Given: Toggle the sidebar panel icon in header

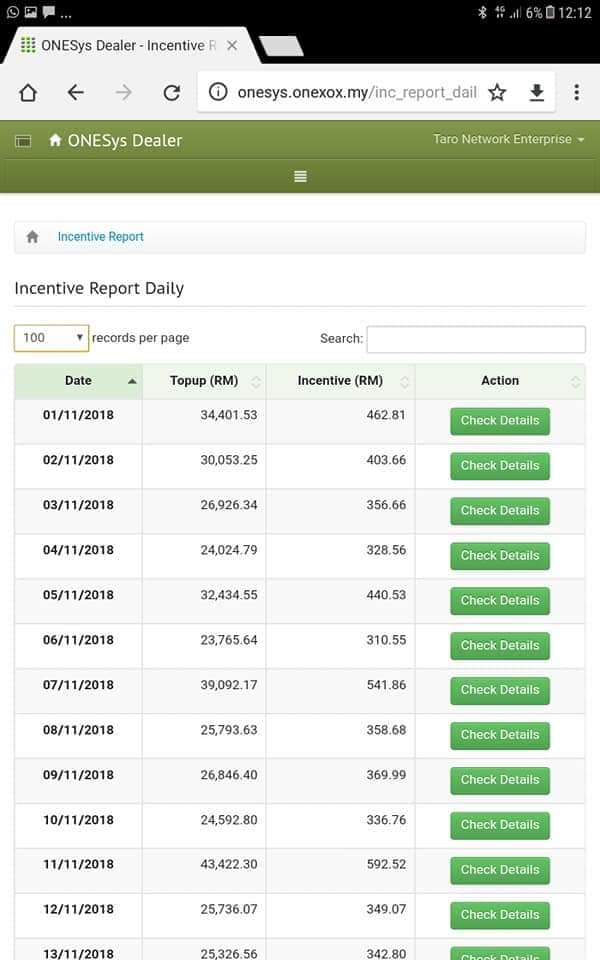Looking at the screenshot, I should pos(23,141).
